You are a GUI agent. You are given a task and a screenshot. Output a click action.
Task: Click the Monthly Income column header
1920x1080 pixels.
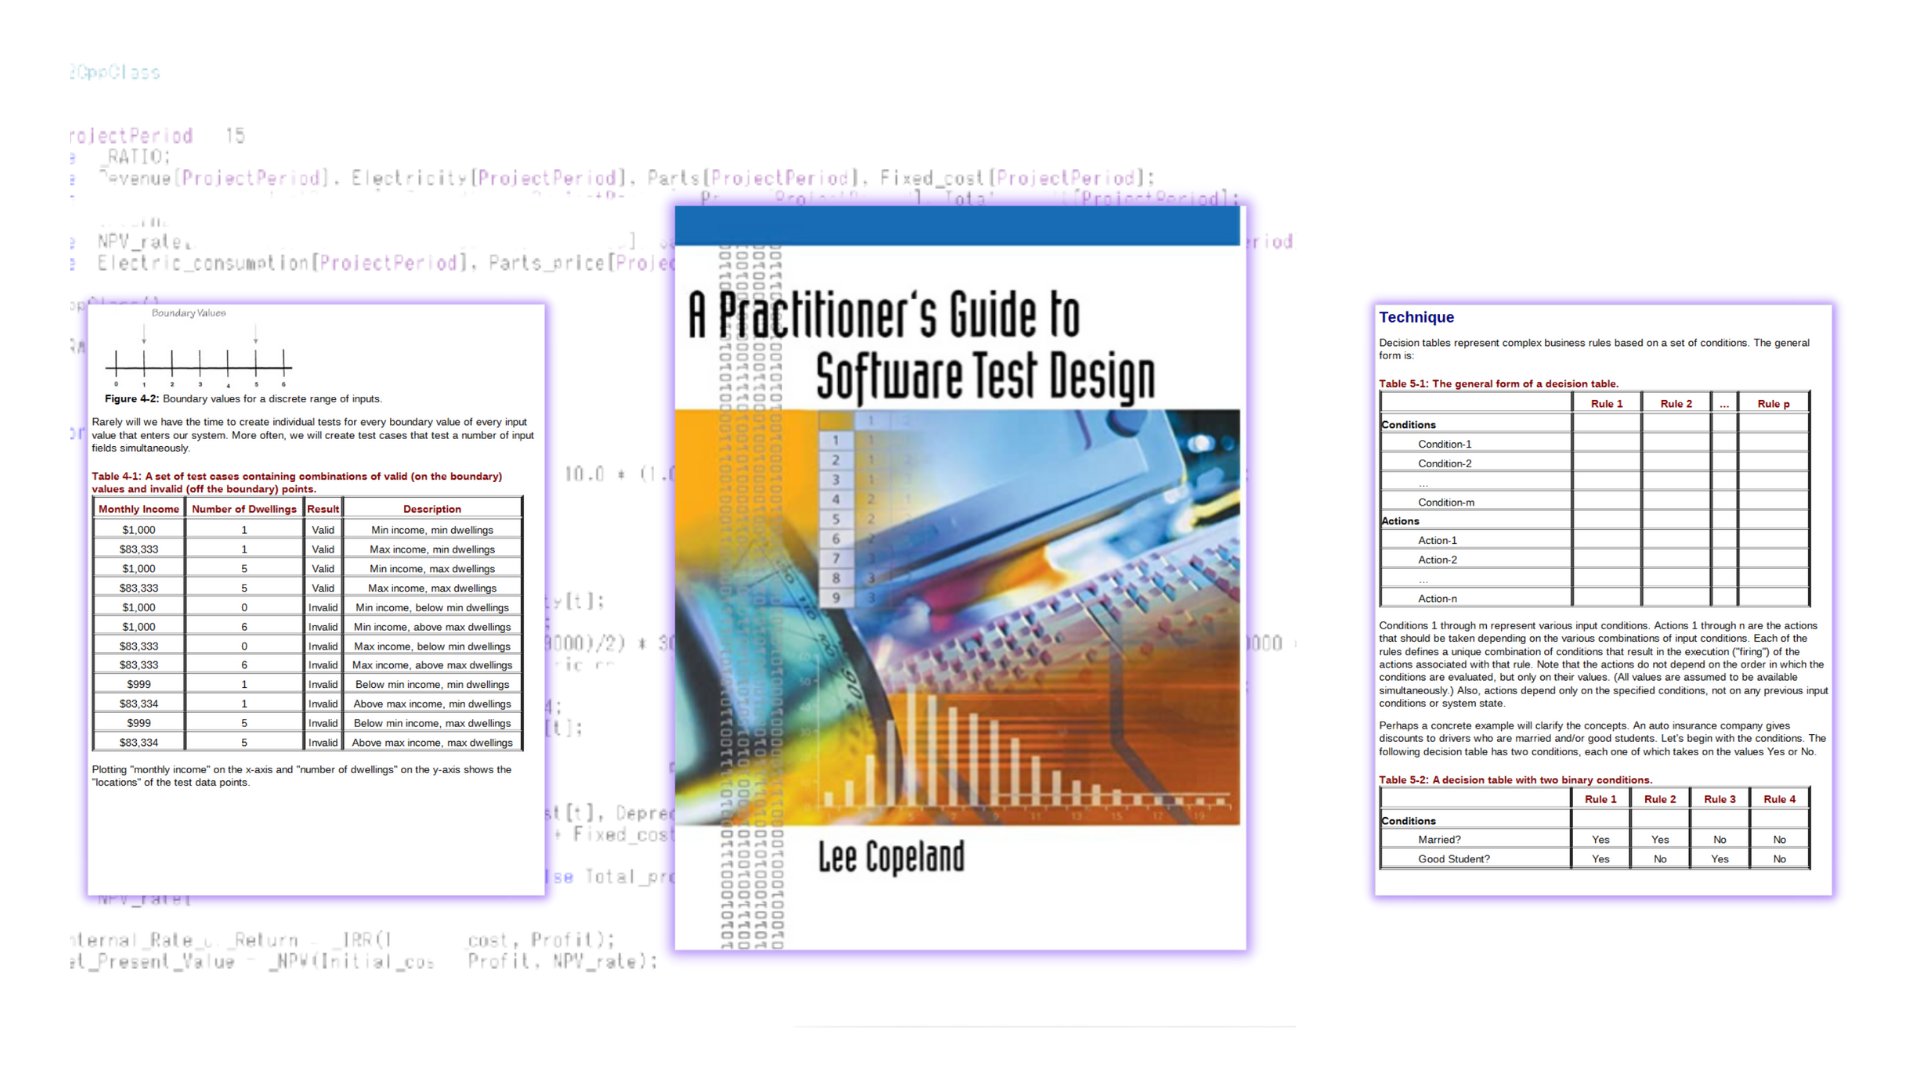point(139,509)
